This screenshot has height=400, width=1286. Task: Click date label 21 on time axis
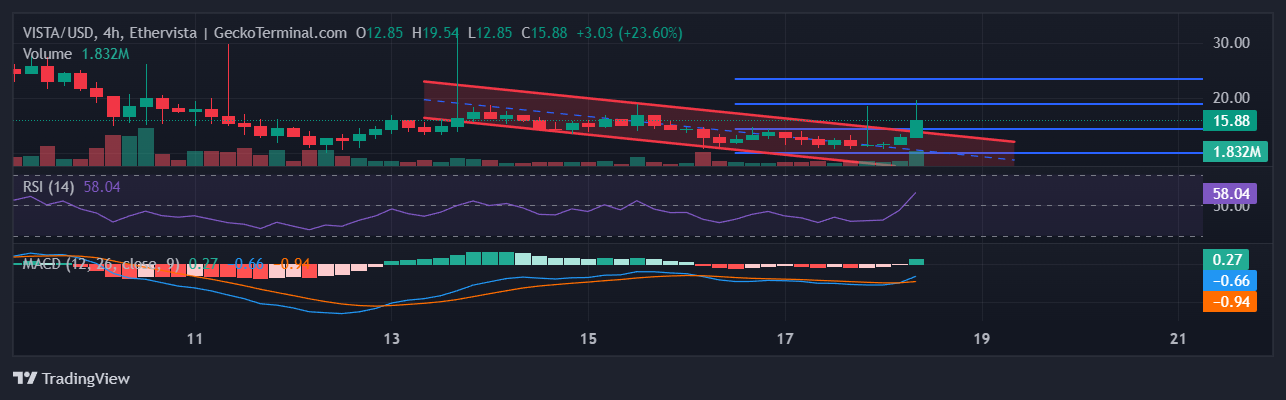tap(1178, 338)
